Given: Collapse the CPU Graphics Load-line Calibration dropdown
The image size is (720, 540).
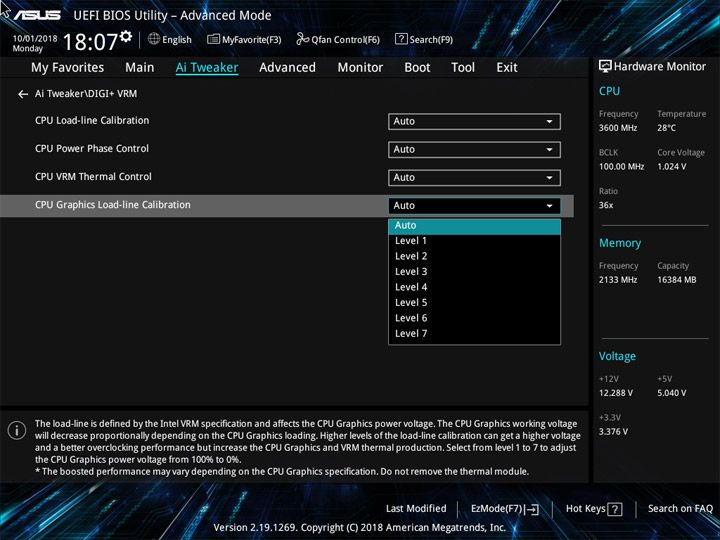Looking at the screenshot, I should [474, 206].
